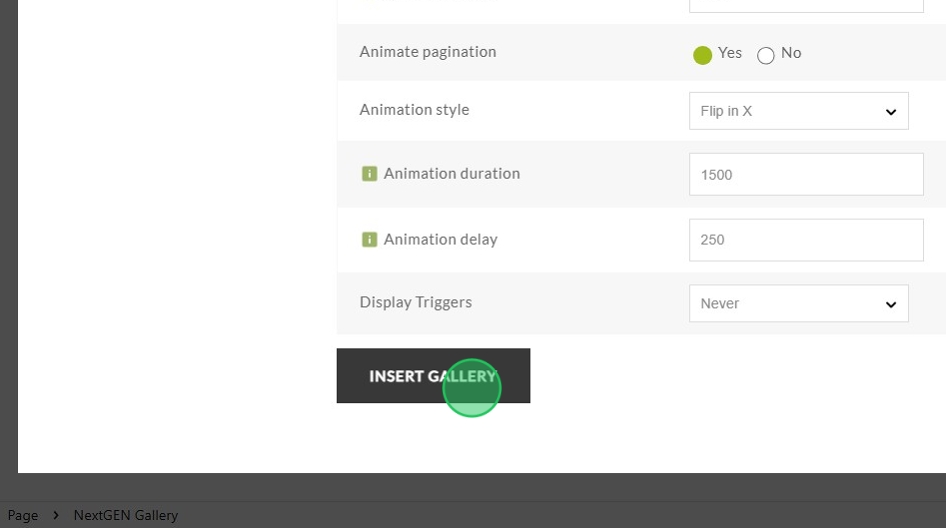Click the "Yes" label text
The height and width of the screenshot is (528, 946).
click(729, 53)
